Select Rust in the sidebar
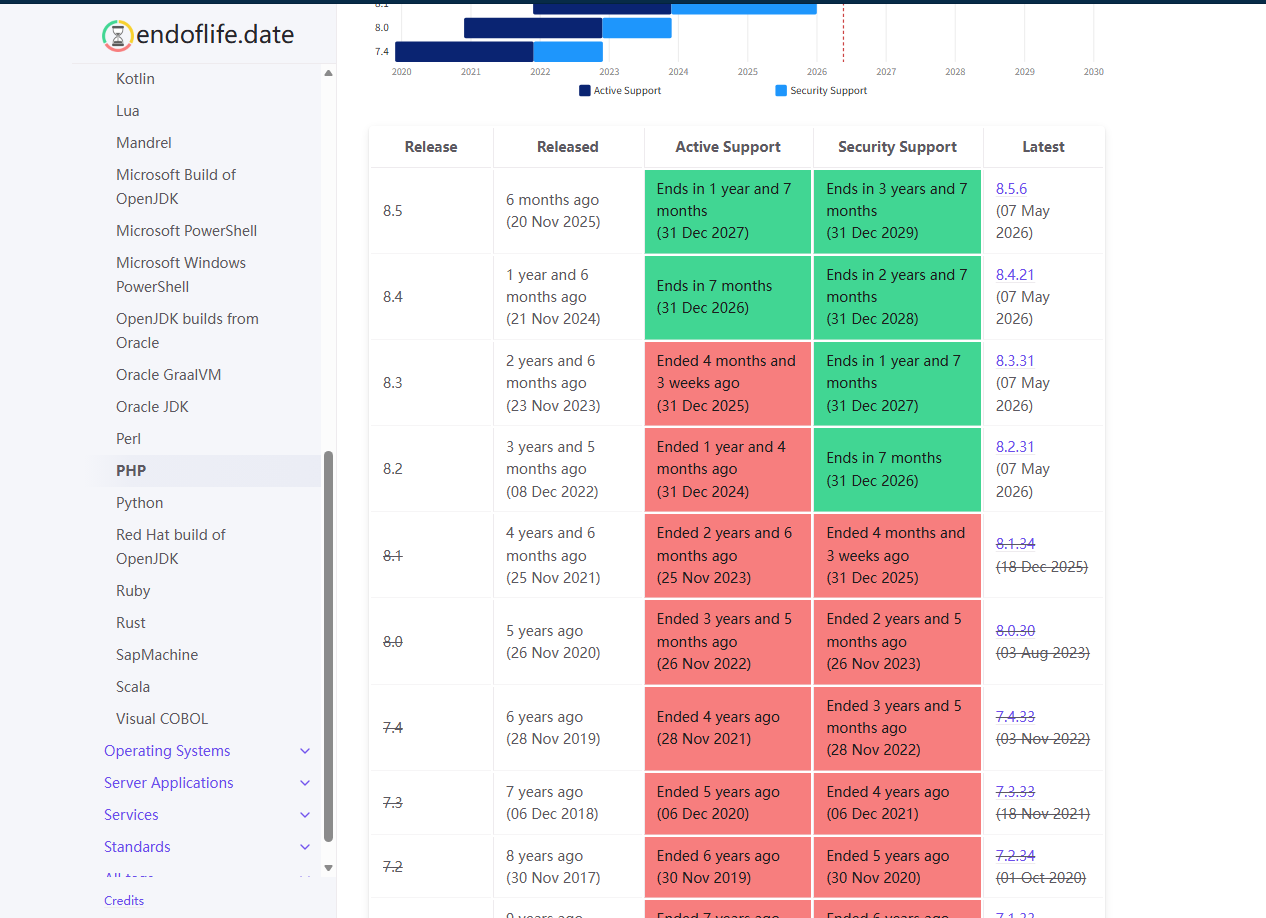The height and width of the screenshot is (918, 1266). (x=131, y=623)
